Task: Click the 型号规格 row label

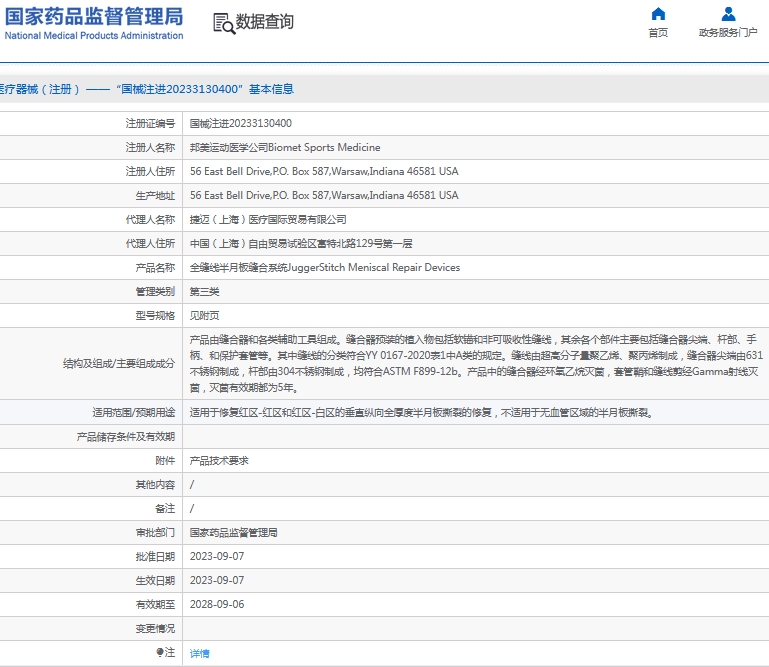Action: coord(155,316)
